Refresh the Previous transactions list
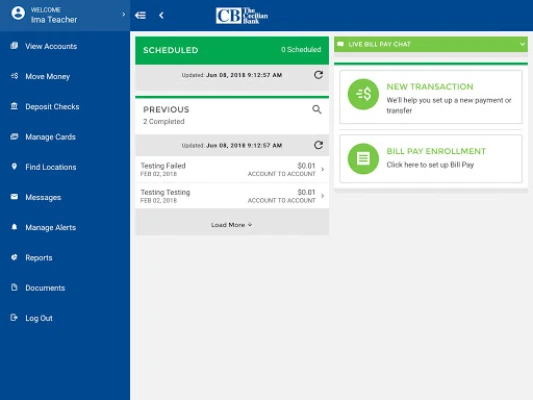Image resolution: width=533 pixels, height=400 pixels. tap(318, 145)
